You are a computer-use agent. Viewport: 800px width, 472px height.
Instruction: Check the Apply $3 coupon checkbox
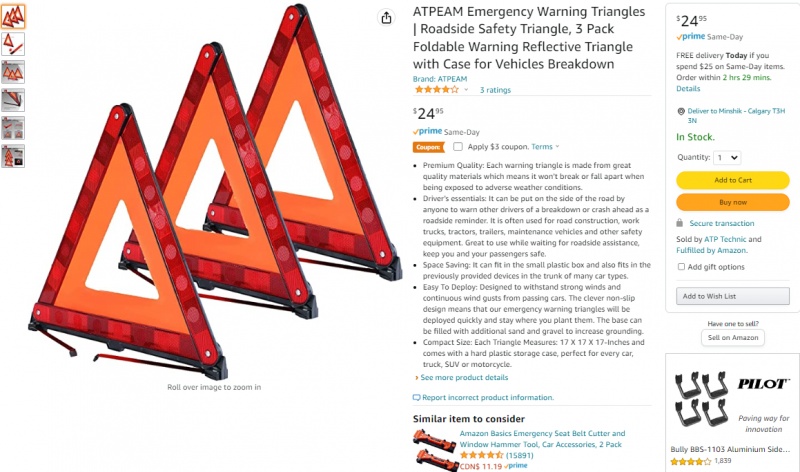tap(458, 146)
